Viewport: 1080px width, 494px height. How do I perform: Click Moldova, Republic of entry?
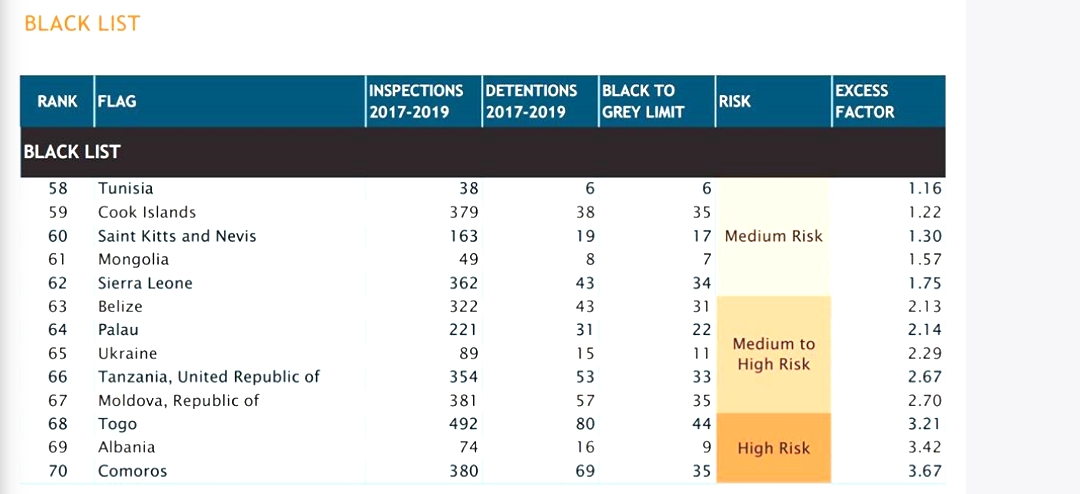click(x=178, y=400)
